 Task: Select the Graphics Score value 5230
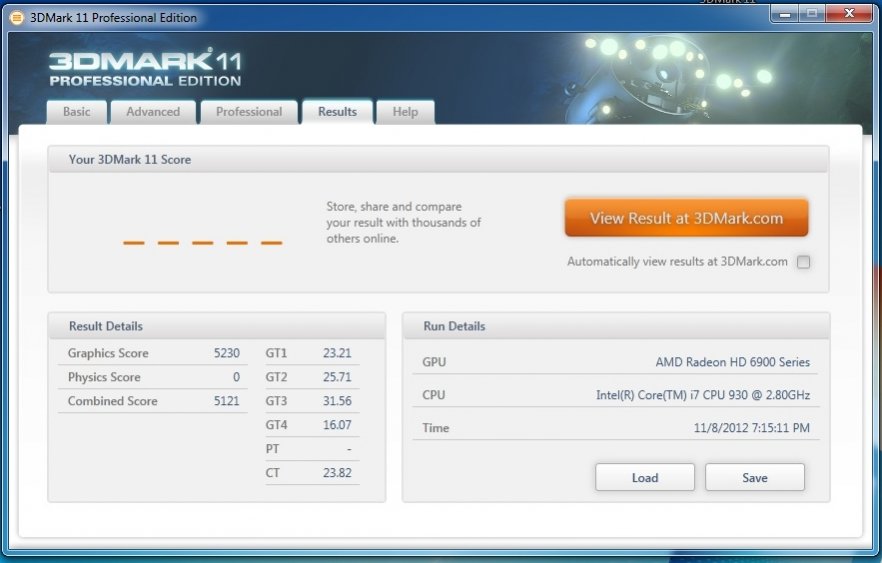pyautogui.click(x=227, y=353)
